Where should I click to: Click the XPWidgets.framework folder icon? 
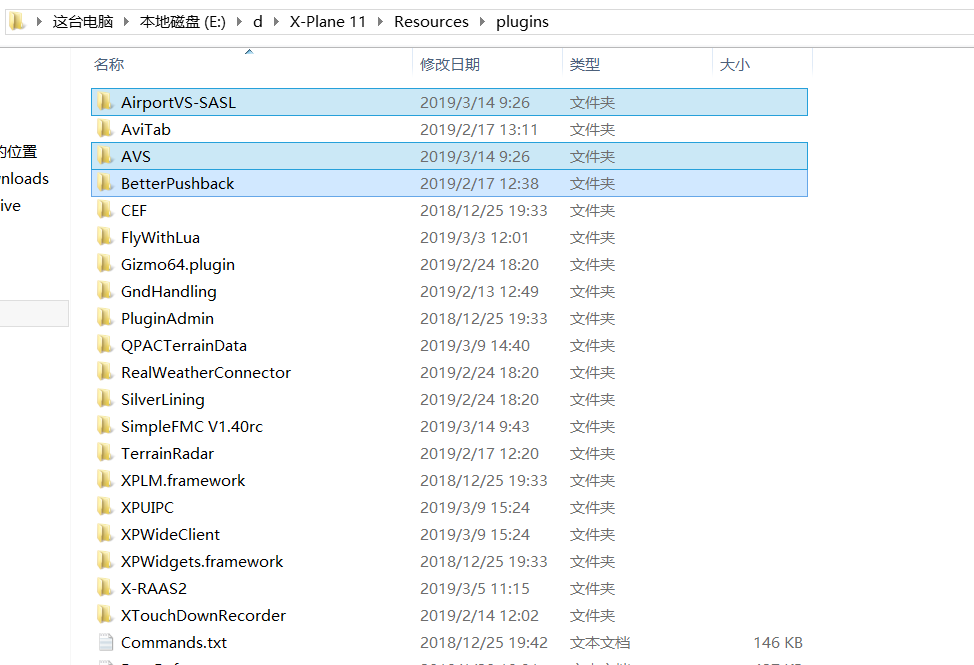click(105, 561)
